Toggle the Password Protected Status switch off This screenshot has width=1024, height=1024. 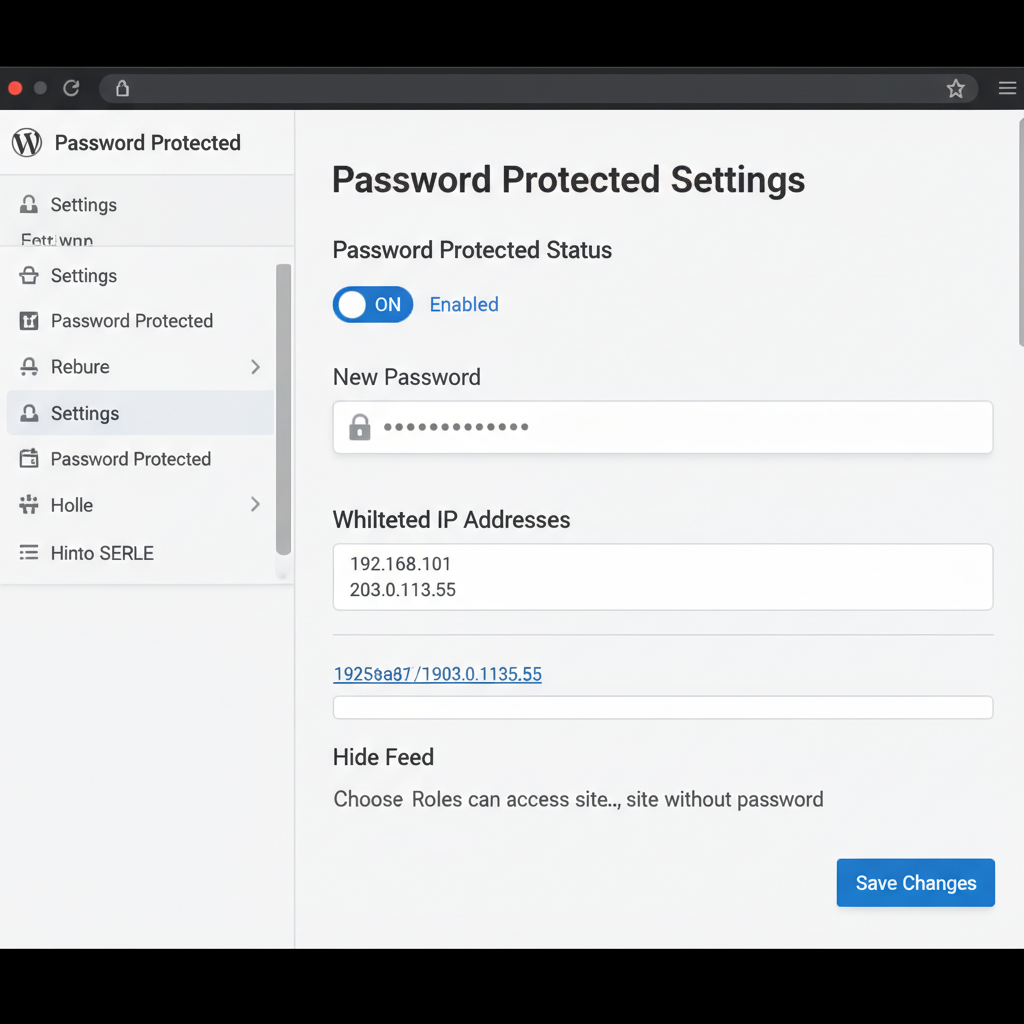click(372, 305)
